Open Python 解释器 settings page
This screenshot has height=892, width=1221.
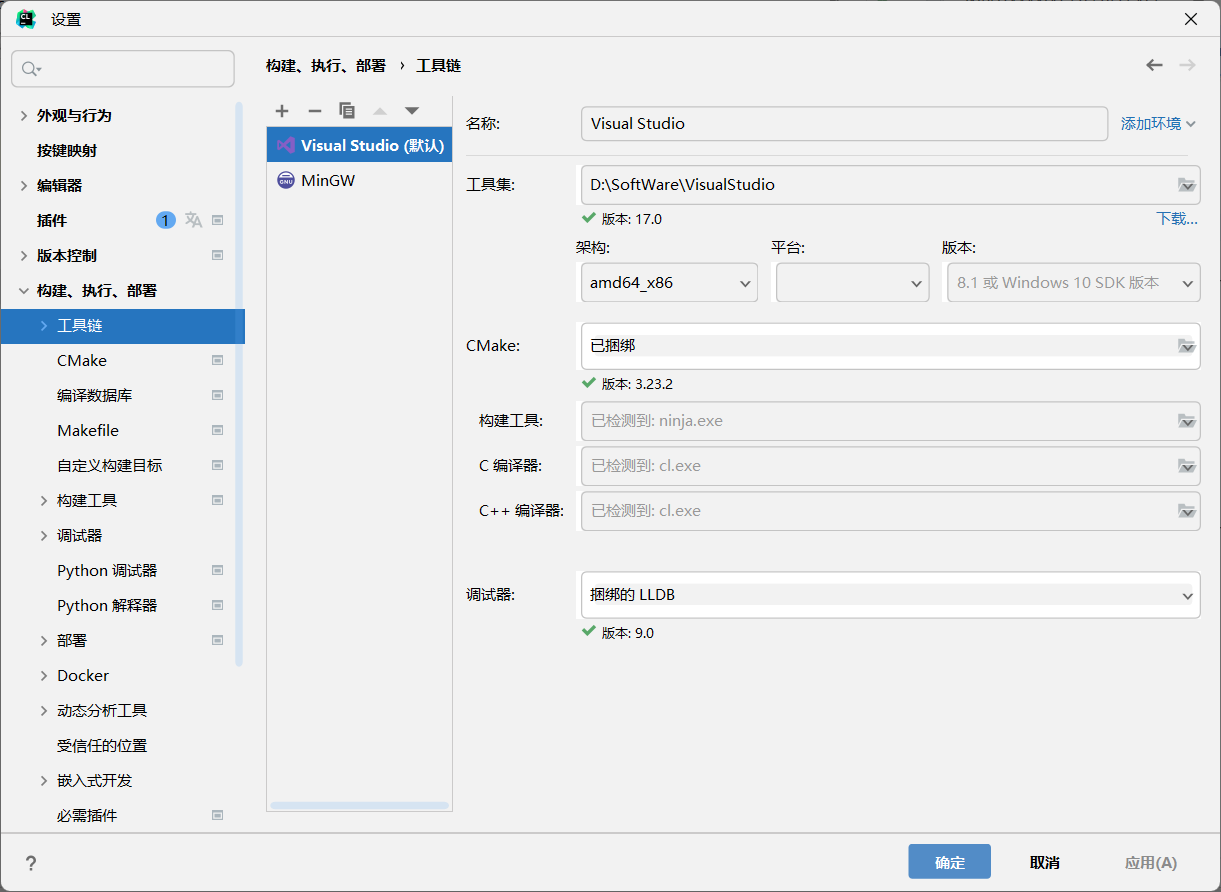[x=107, y=605]
